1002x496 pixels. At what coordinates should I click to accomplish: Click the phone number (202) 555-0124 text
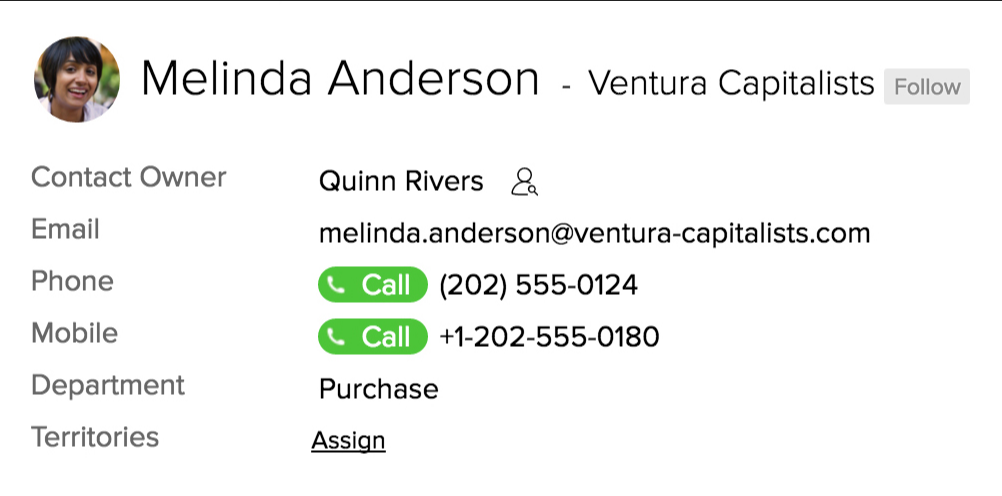pyautogui.click(x=538, y=286)
